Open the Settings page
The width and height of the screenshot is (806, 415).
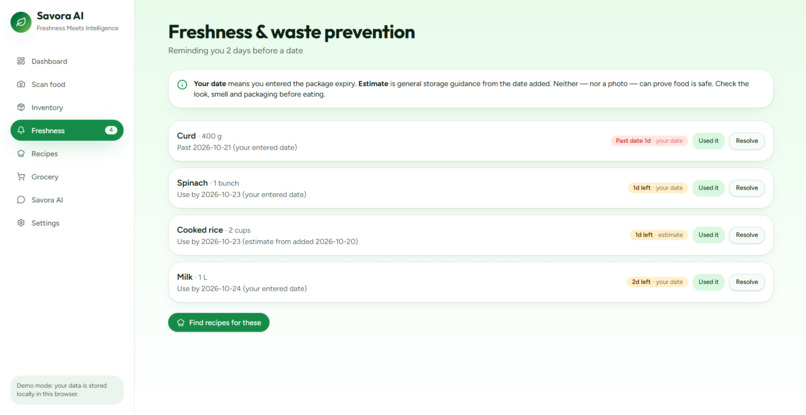pyautogui.click(x=67, y=223)
